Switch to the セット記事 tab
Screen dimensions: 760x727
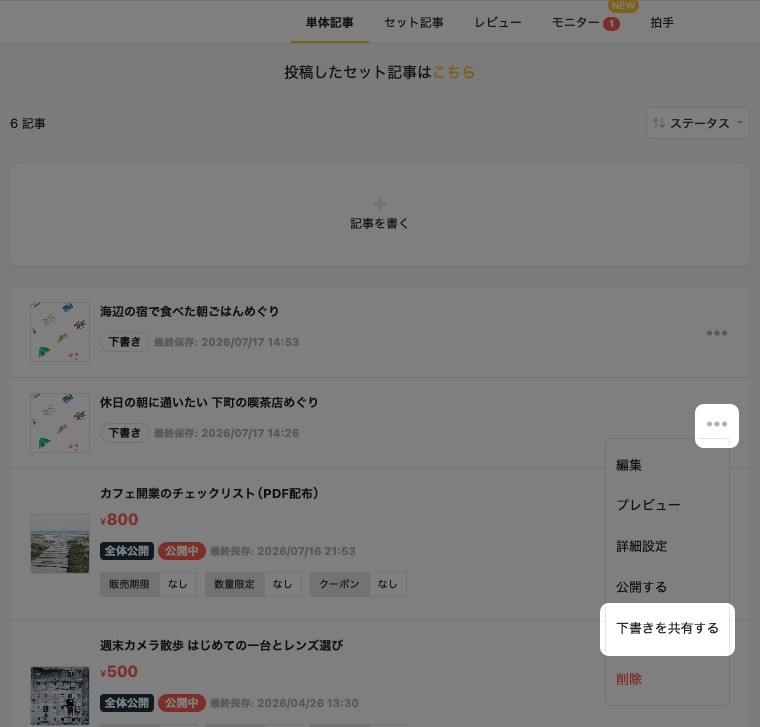coord(413,22)
